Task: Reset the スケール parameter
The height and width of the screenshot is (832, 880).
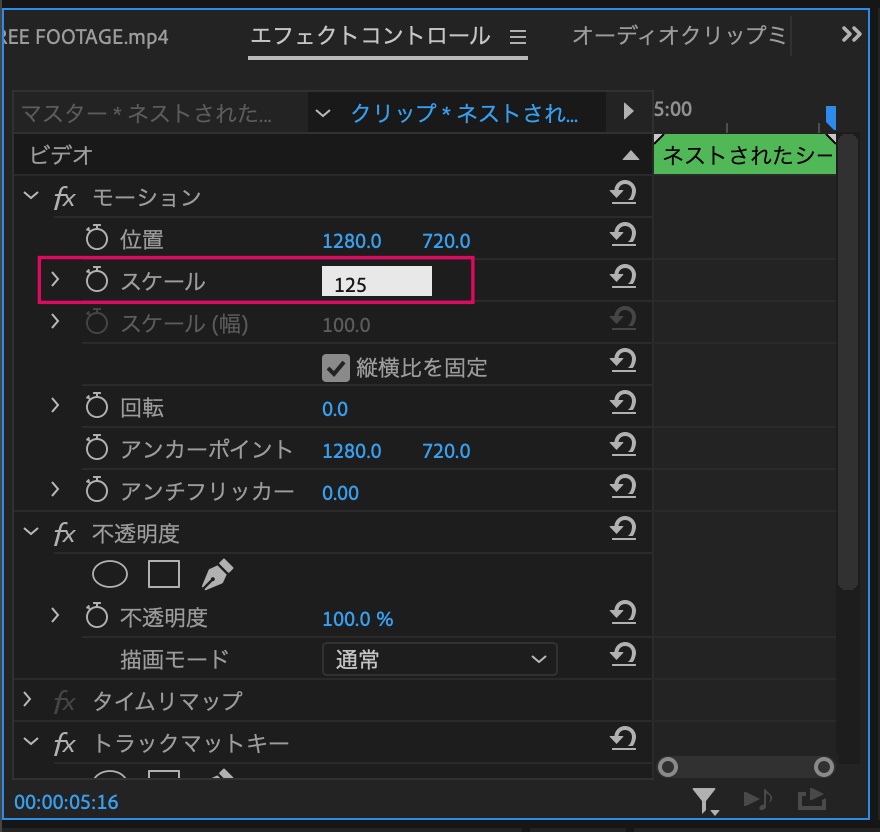Action: [x=623, y=277]
